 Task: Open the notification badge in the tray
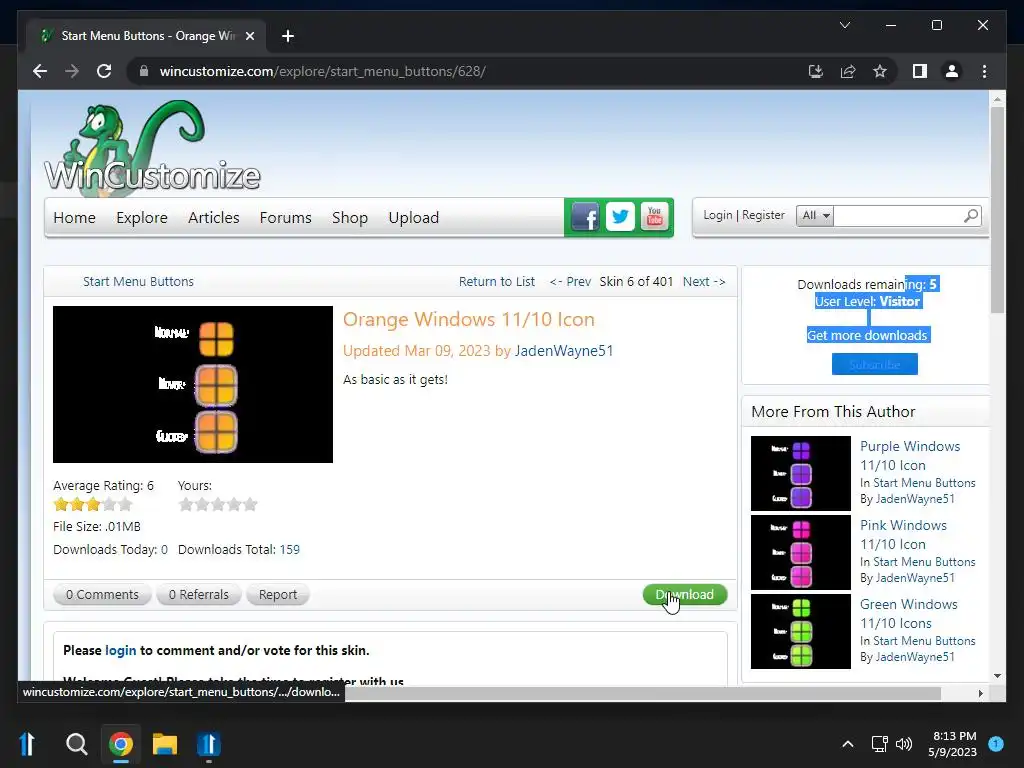[x=996, y=743]
